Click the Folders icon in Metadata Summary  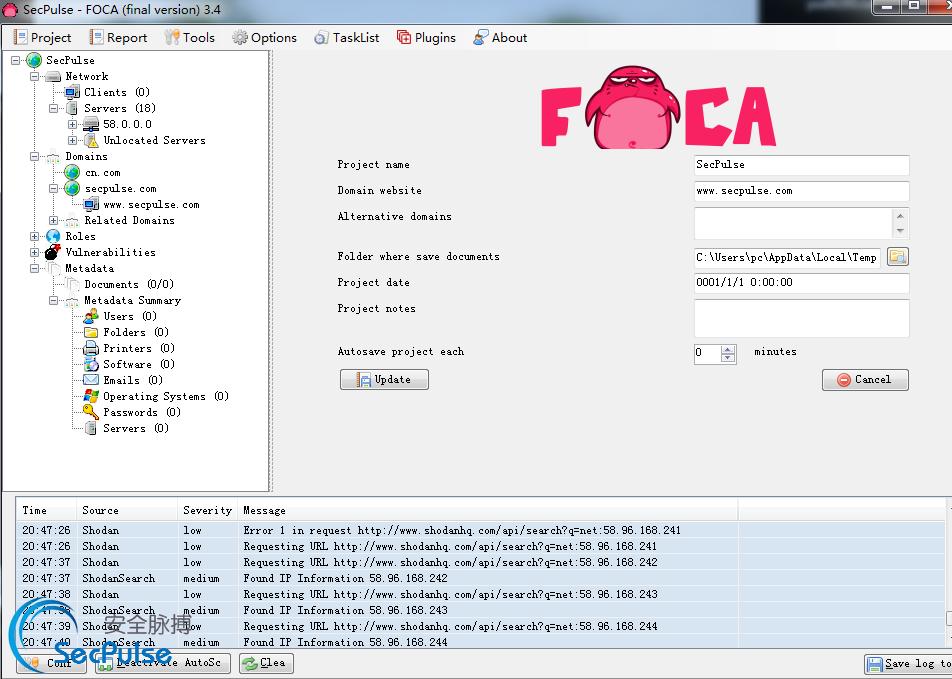pos(91,332)
